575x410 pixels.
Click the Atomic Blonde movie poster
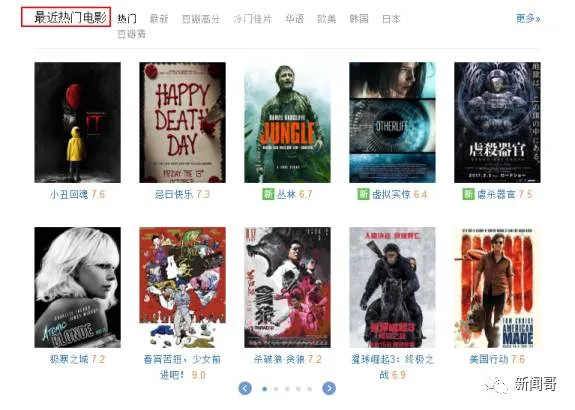click(x=77, y=287)
